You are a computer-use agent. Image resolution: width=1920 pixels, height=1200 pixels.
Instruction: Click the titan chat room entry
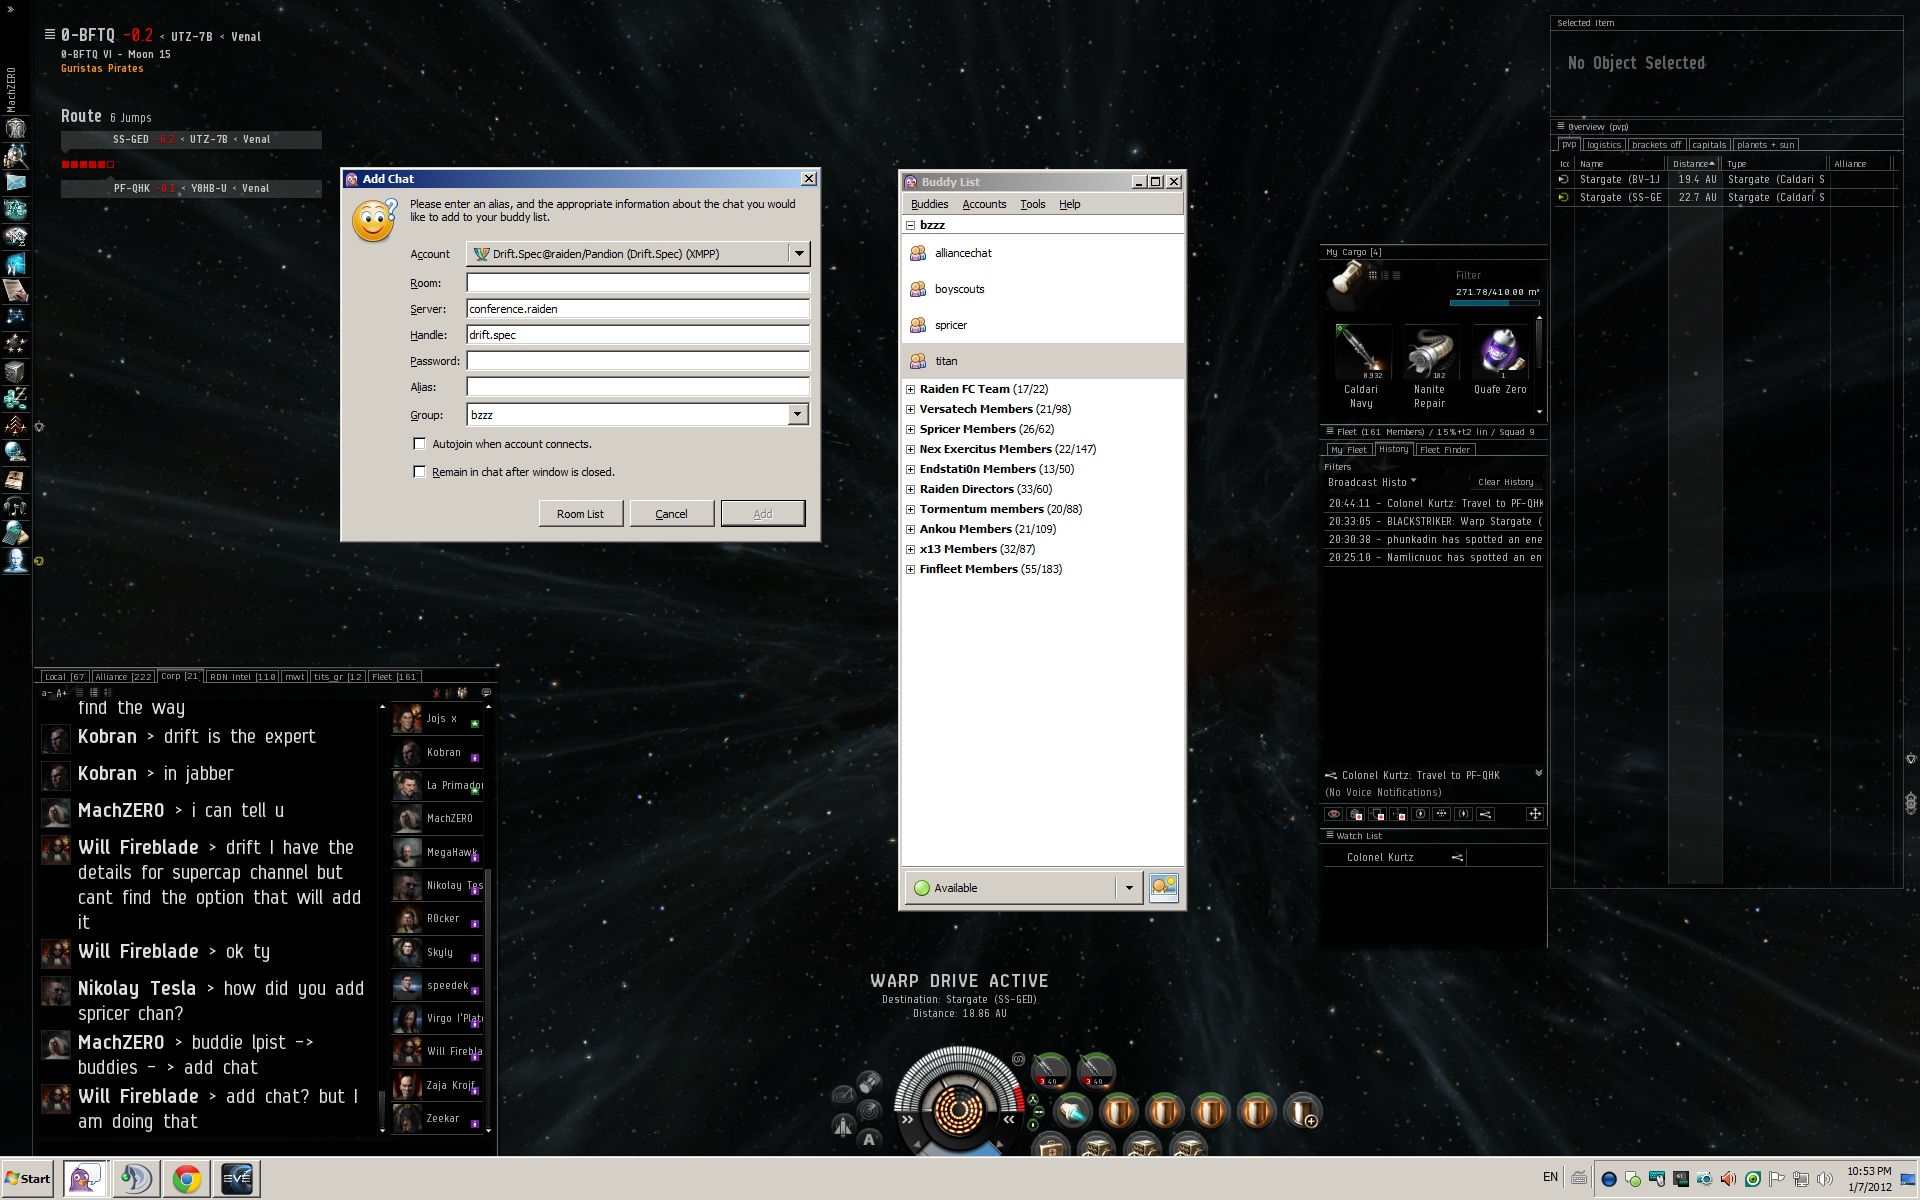[x=946, y=361]
